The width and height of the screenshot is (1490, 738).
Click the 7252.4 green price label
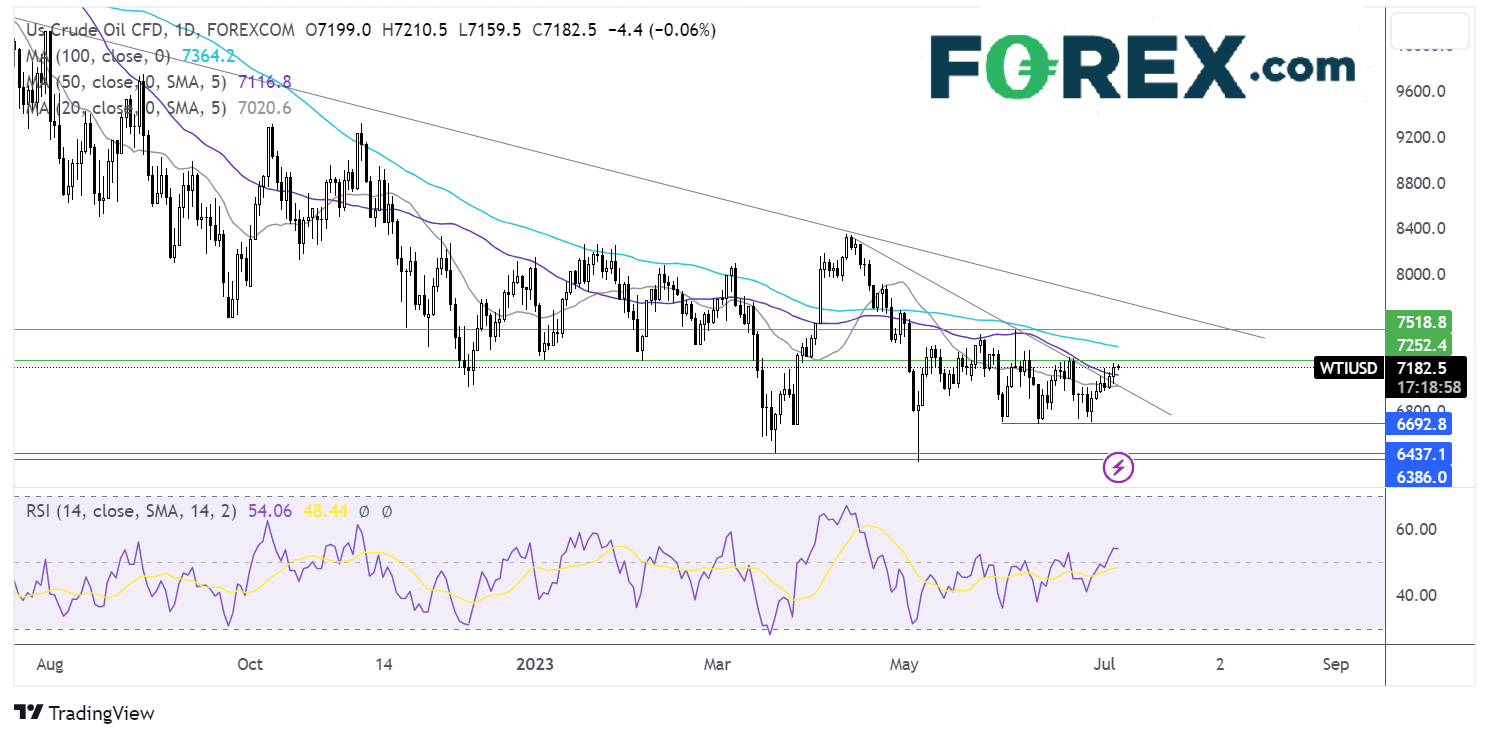click(x=1418, y=344)
